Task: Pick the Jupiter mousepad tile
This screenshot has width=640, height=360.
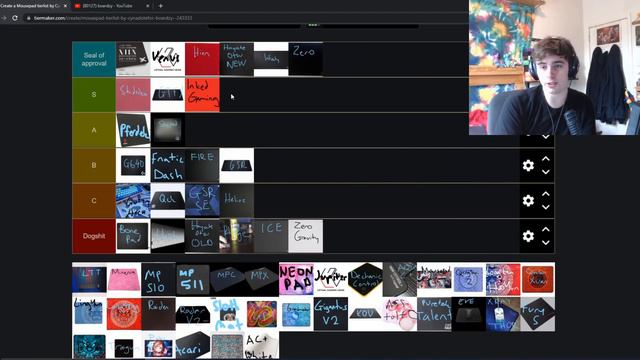Action: 331,280
